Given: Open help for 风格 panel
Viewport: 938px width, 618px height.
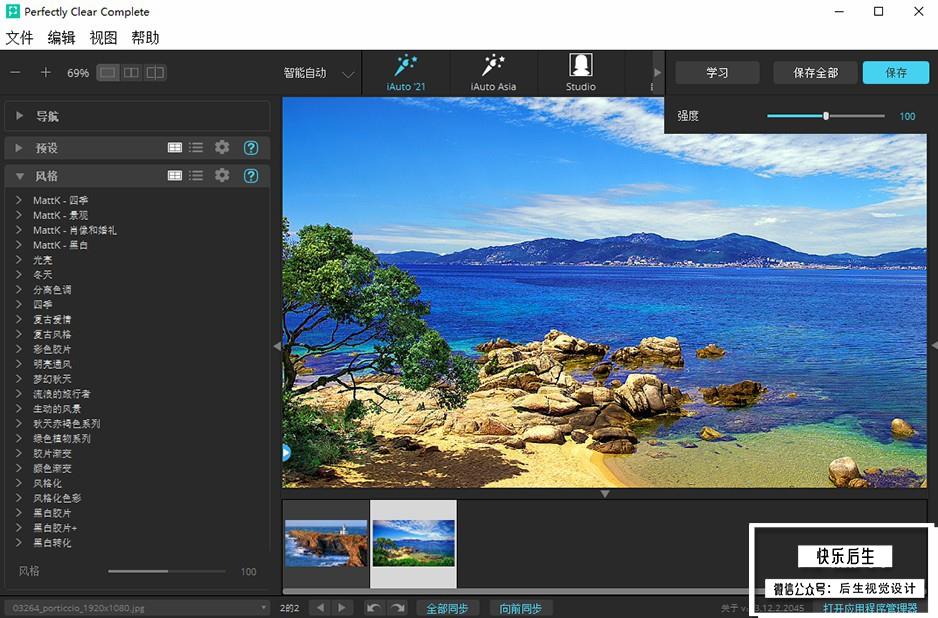Looking at the screenshot, I should point(251,176).
